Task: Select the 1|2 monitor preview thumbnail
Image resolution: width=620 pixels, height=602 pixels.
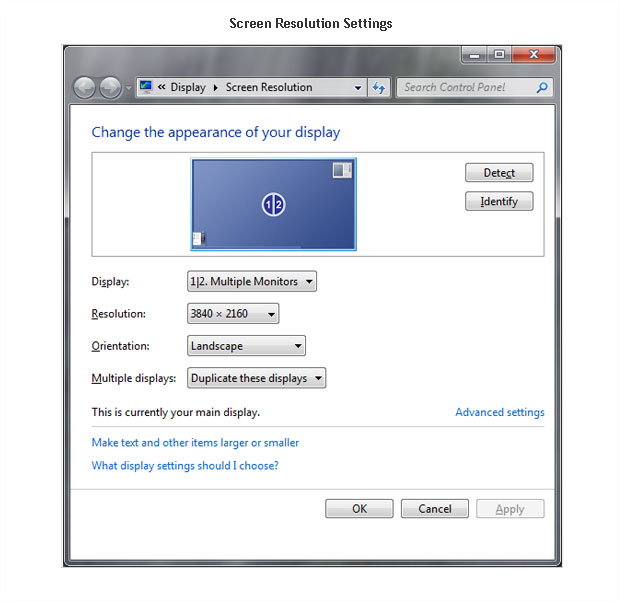Action: (x=273, y=204)
